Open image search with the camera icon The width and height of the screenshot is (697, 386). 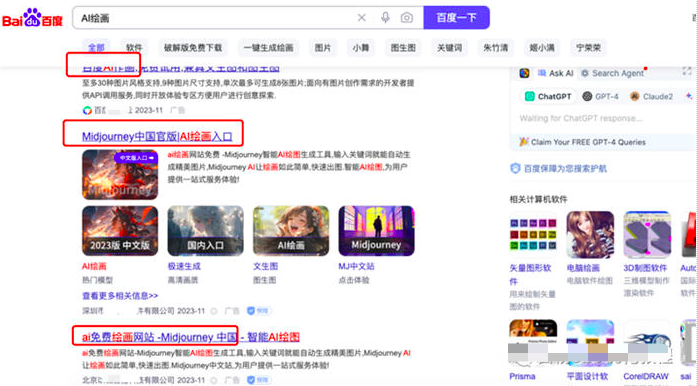point(406,18)
